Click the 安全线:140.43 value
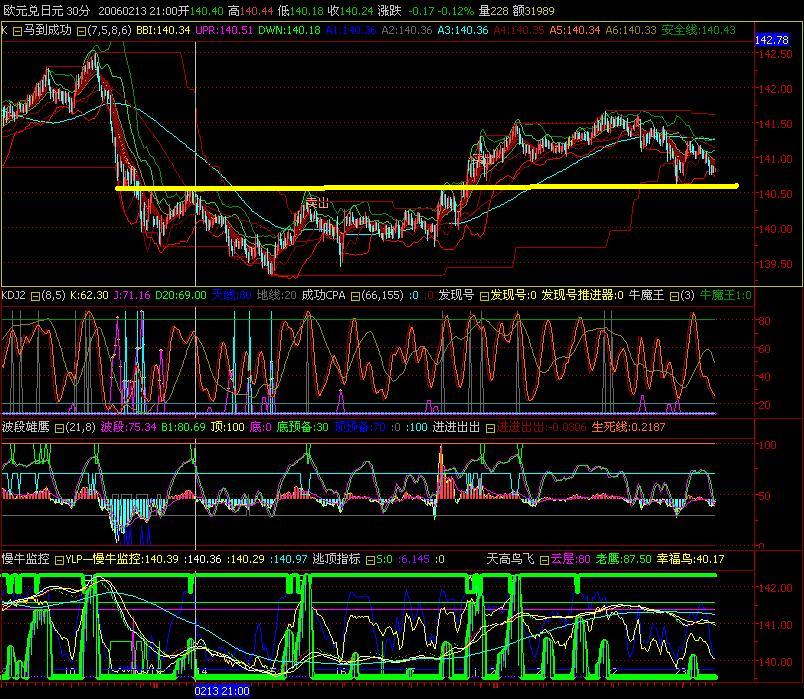The image size is (804, 699). tap(698, 30)
